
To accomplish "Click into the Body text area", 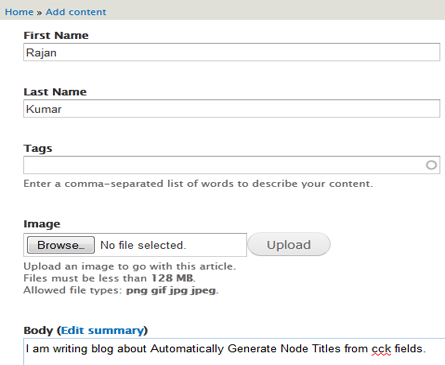I will tap(234, 352).
